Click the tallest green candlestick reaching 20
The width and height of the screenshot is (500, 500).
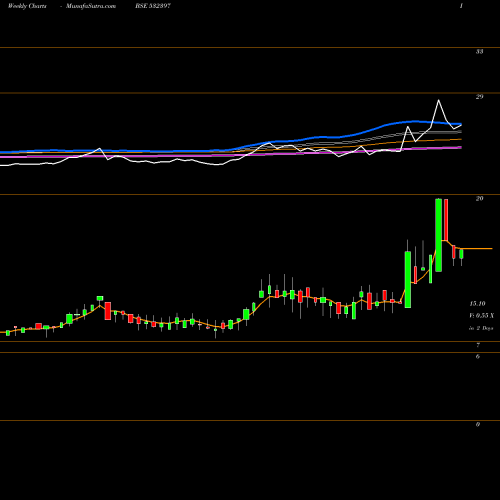pos(439,235)
